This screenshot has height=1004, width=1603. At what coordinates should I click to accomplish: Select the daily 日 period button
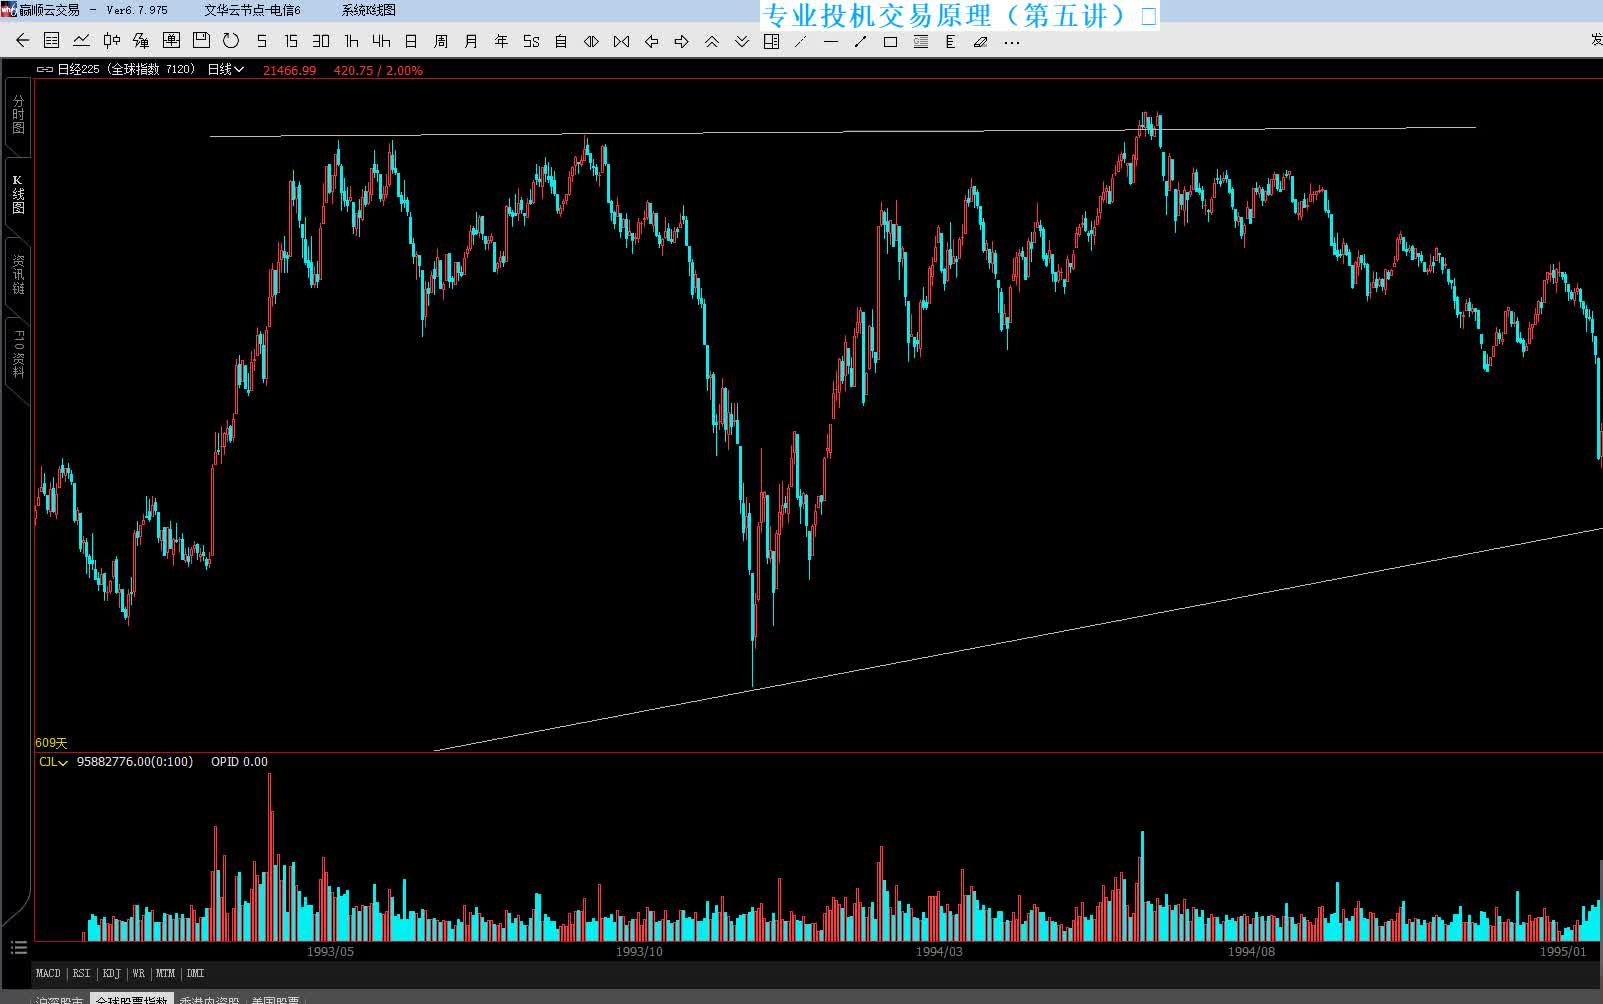coord(411,41)
